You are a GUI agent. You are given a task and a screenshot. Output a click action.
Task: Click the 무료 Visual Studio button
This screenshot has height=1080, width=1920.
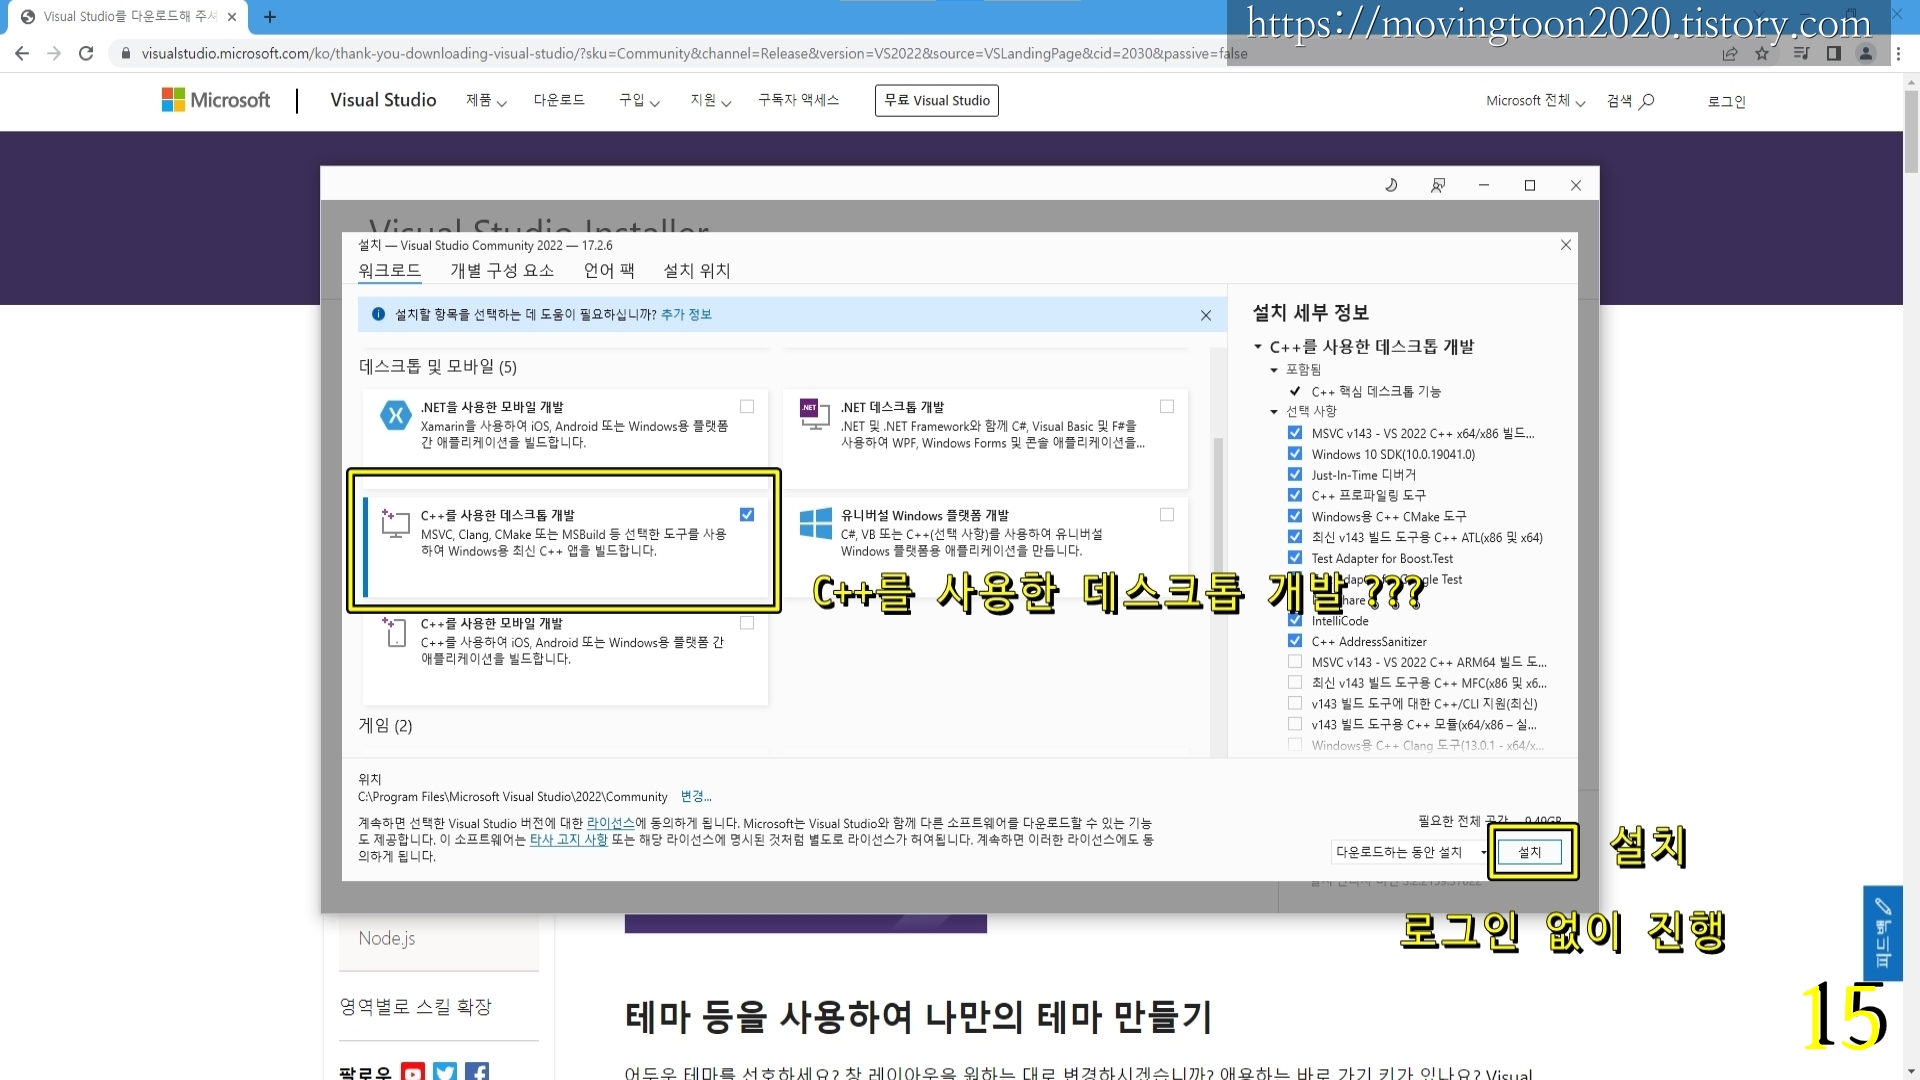[937, 100]
